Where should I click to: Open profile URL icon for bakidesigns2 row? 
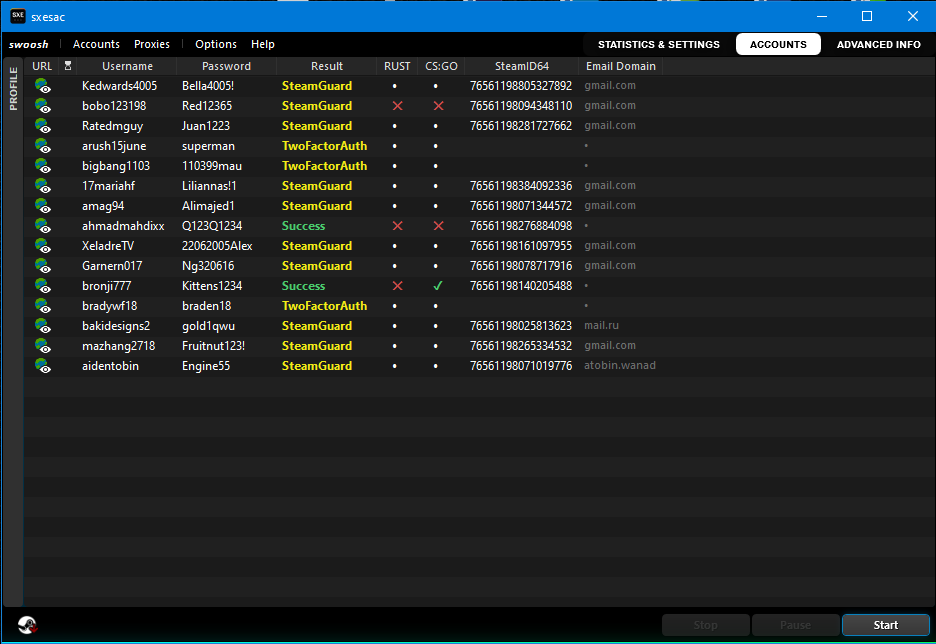click(42, 326)
